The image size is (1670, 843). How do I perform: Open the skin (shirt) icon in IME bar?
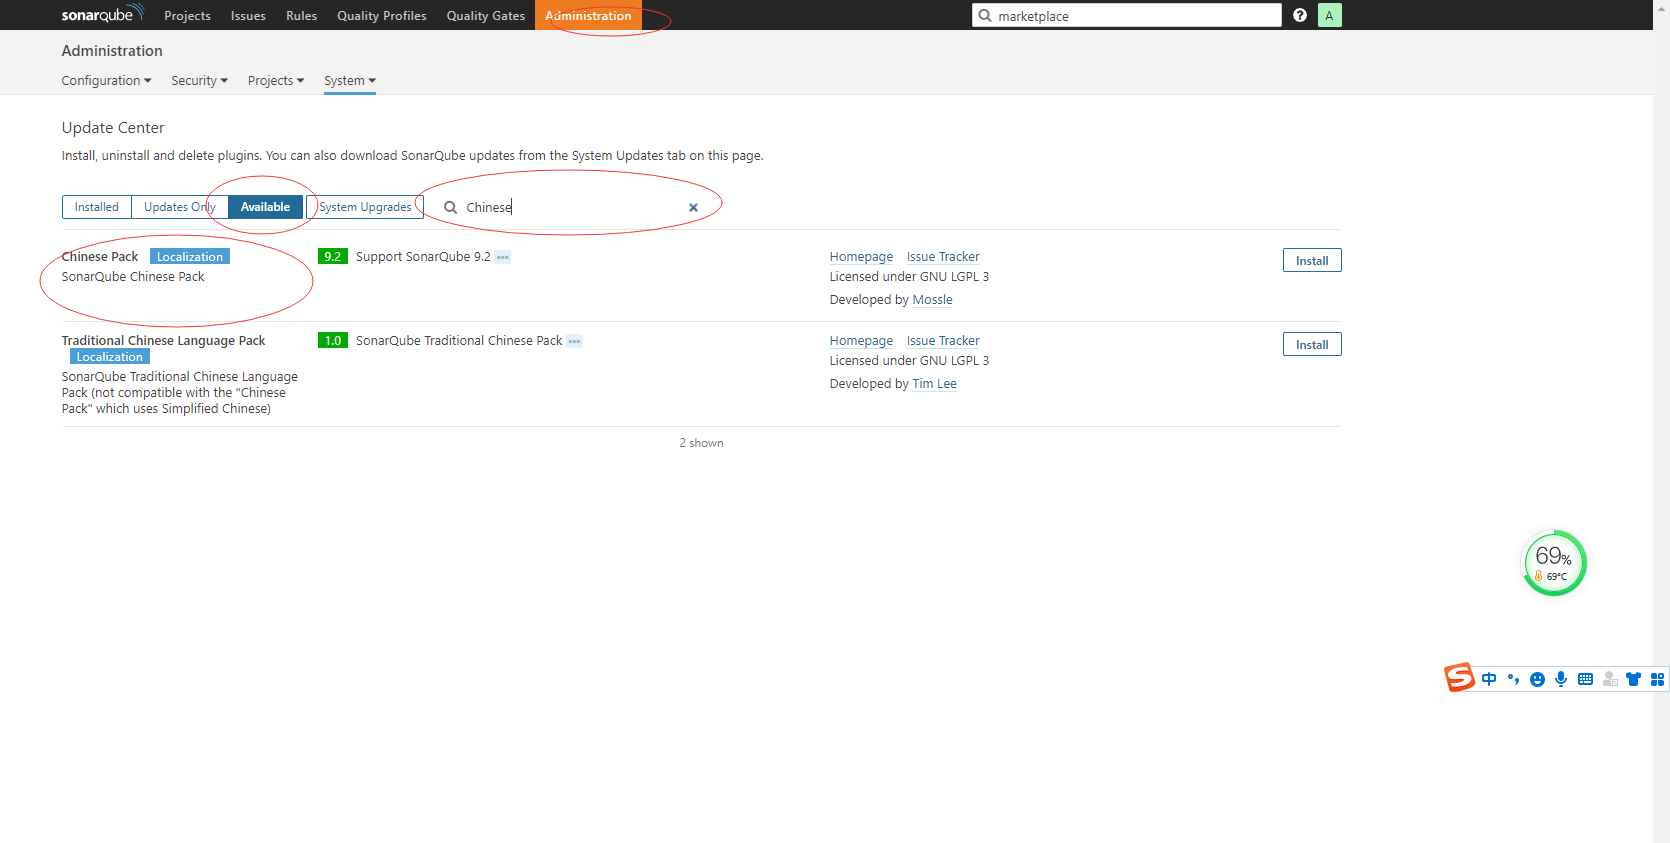1634,679
